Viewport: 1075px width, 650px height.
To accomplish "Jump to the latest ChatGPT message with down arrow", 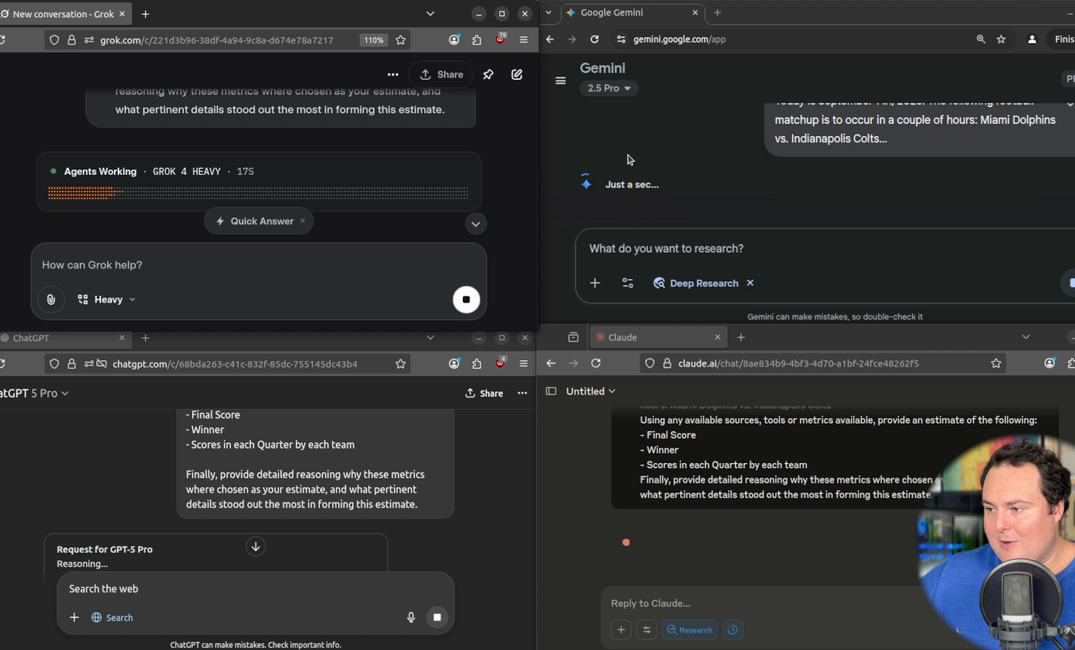I will coord(256,546).
